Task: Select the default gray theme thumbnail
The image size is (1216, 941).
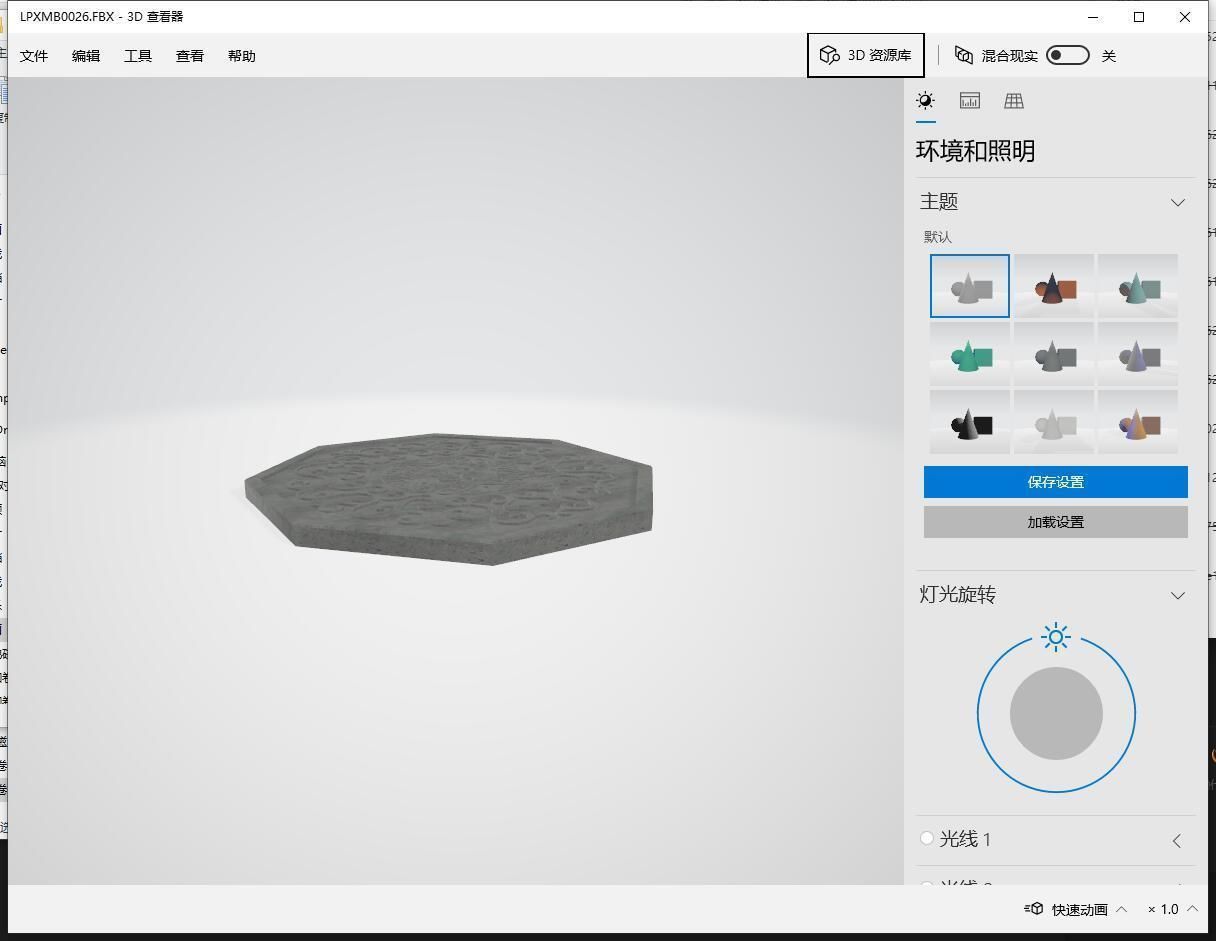Action: [970, 286]
